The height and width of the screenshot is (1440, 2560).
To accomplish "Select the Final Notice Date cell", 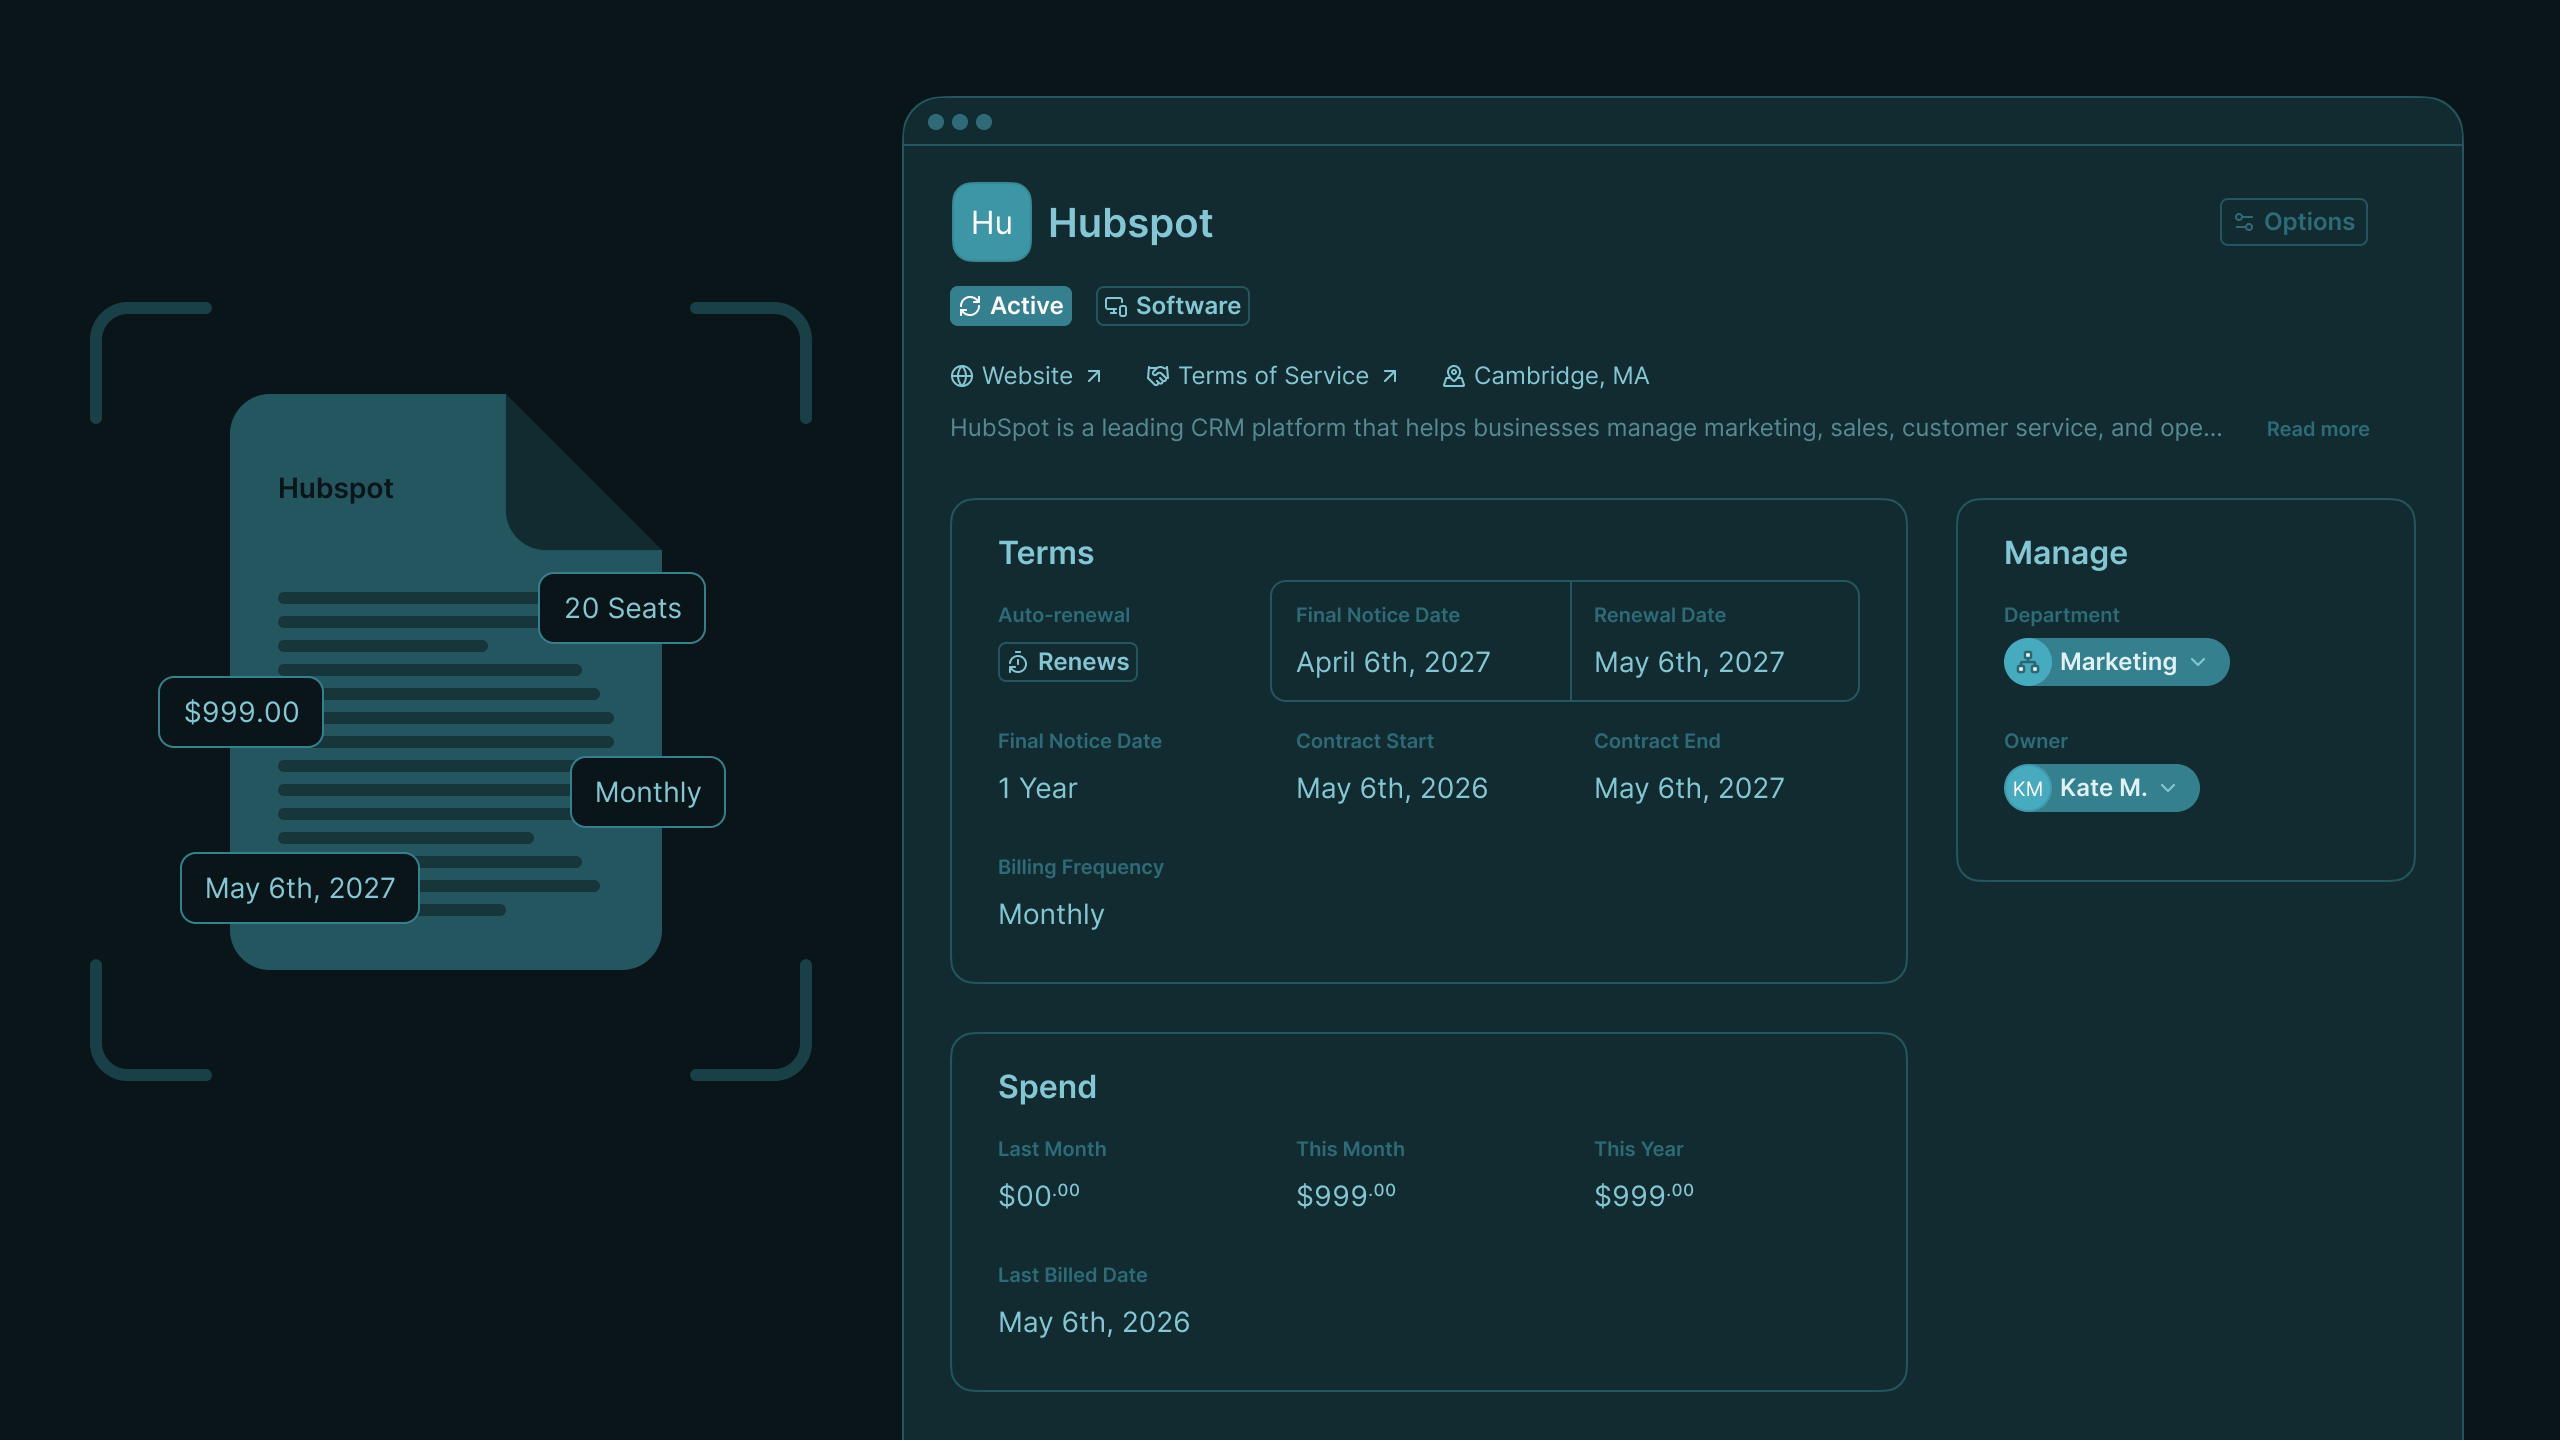I will click(x=1420, y=641).
